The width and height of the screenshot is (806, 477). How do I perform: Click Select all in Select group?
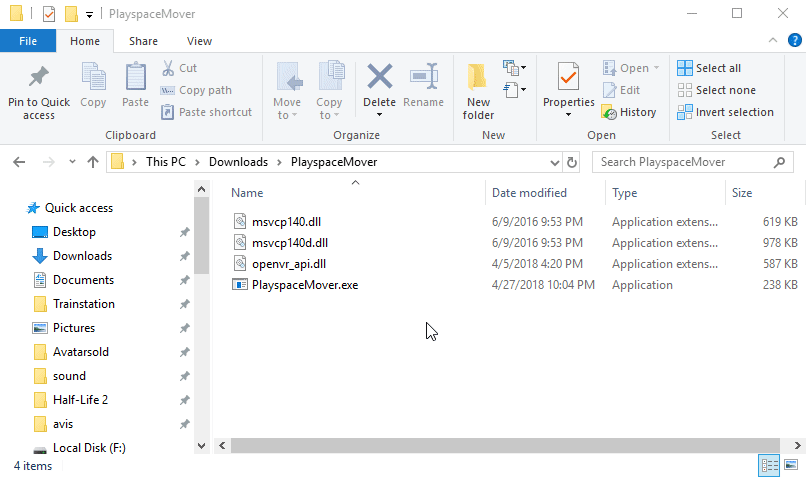point(709,68)
